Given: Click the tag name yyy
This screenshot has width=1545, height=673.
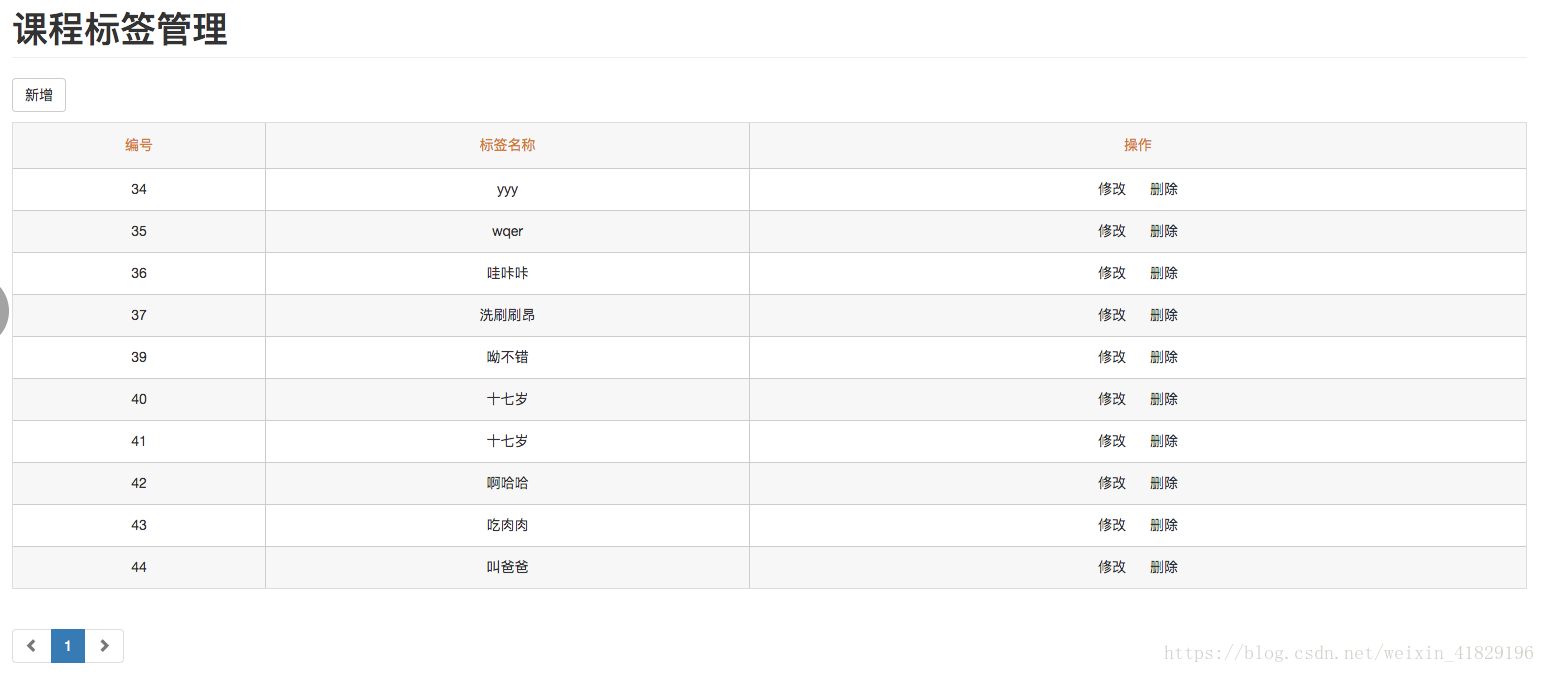Looking at the screenshot, I should pyautogui.click(x=507, y=189).
